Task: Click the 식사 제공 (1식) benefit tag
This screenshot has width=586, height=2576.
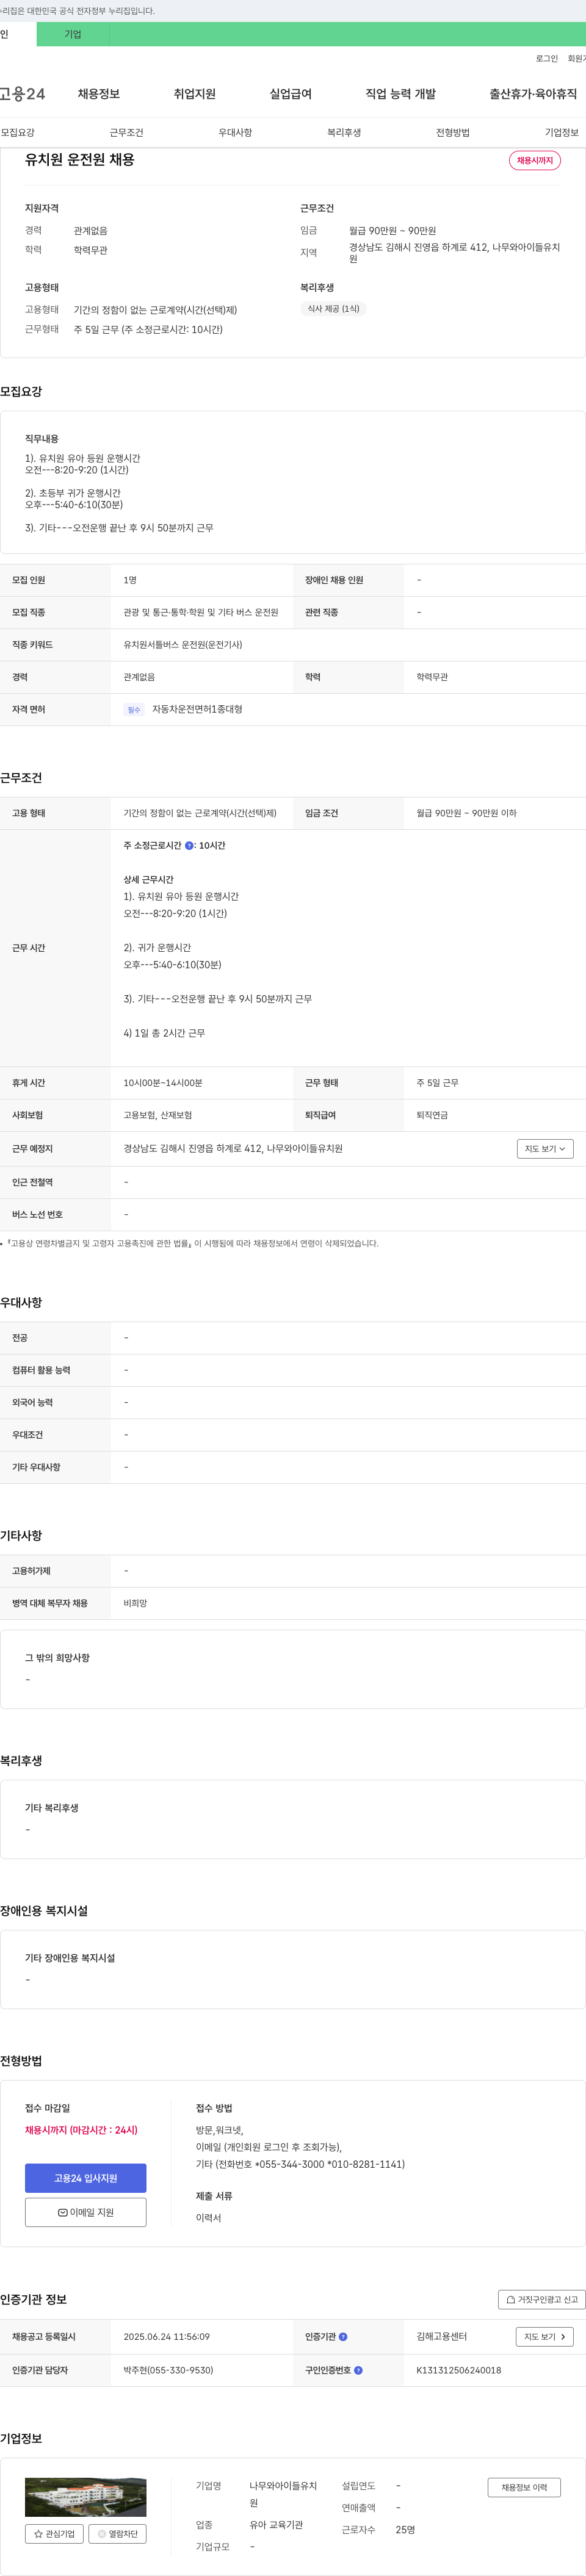Action: click(x=334, y=309)
